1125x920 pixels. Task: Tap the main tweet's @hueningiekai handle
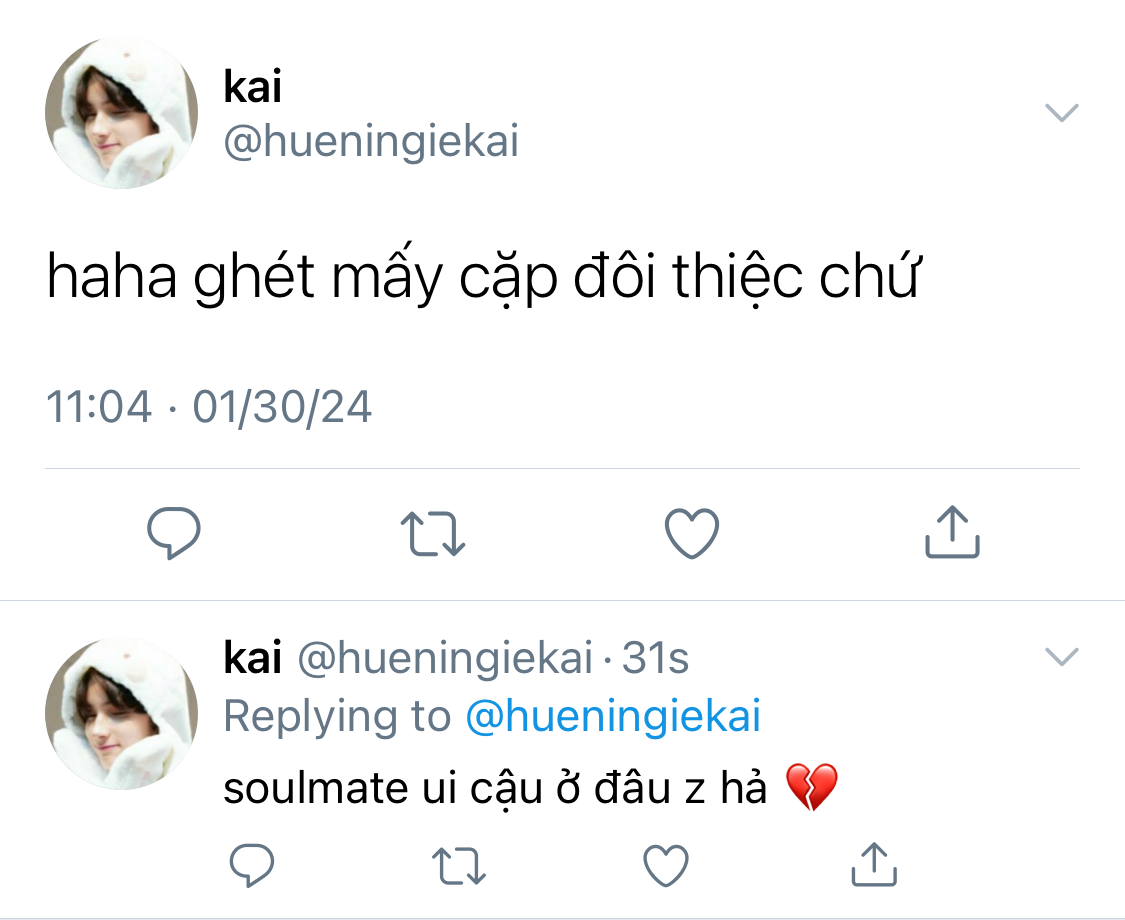click(372, 143)
